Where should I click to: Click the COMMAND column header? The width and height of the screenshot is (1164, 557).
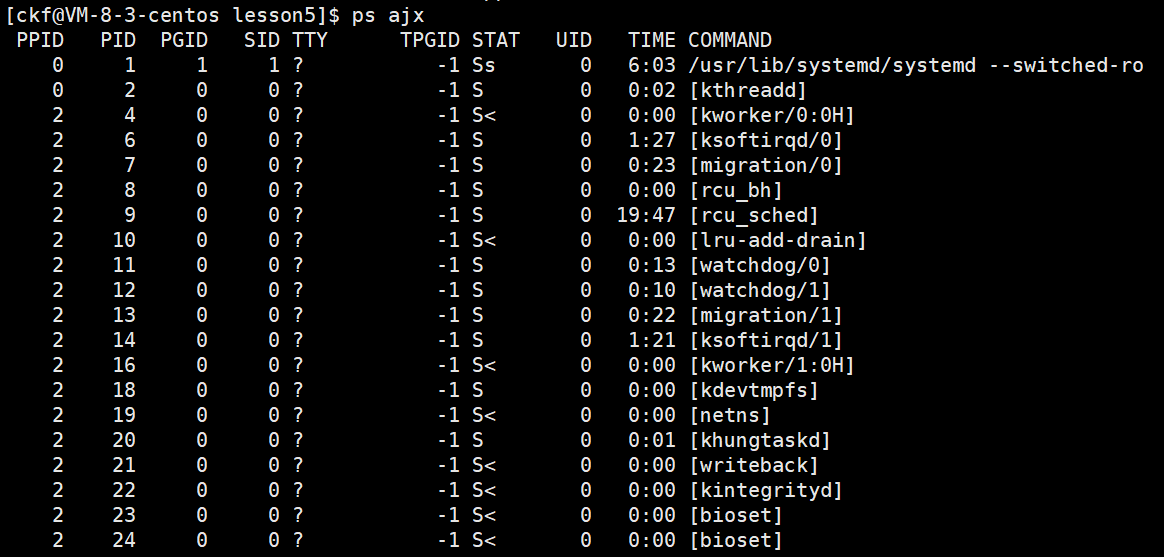click(x=730, y=40)
